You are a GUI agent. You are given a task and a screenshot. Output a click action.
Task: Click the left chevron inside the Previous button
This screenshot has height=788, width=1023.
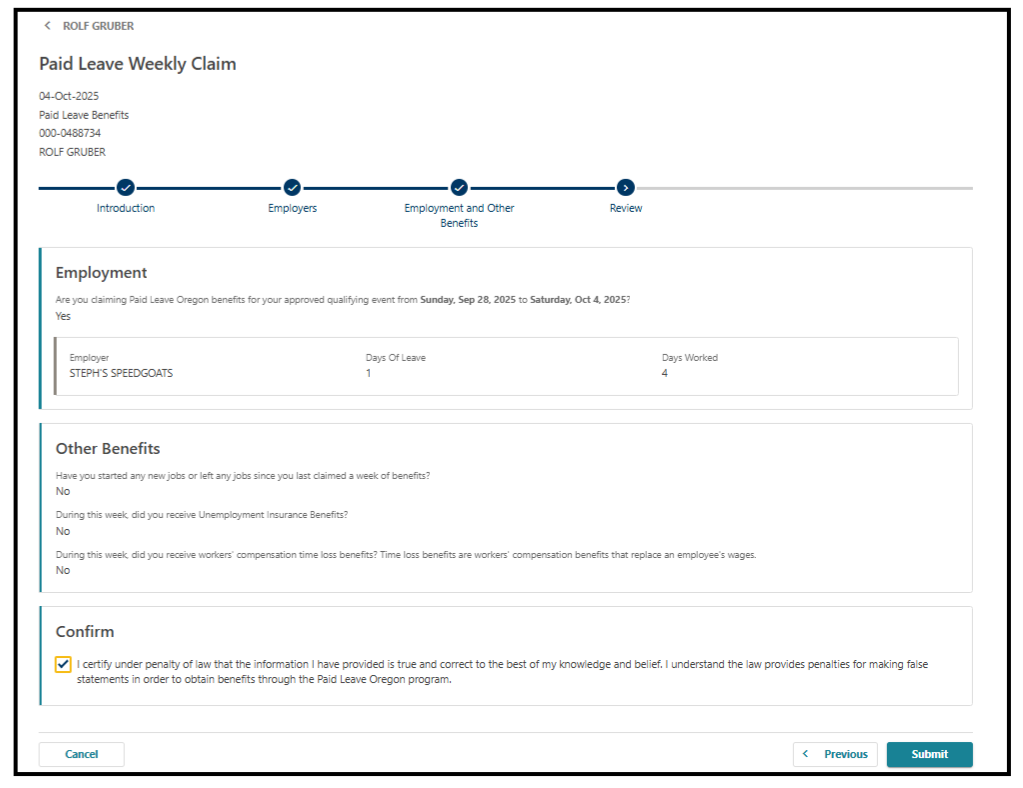[807, 754]
